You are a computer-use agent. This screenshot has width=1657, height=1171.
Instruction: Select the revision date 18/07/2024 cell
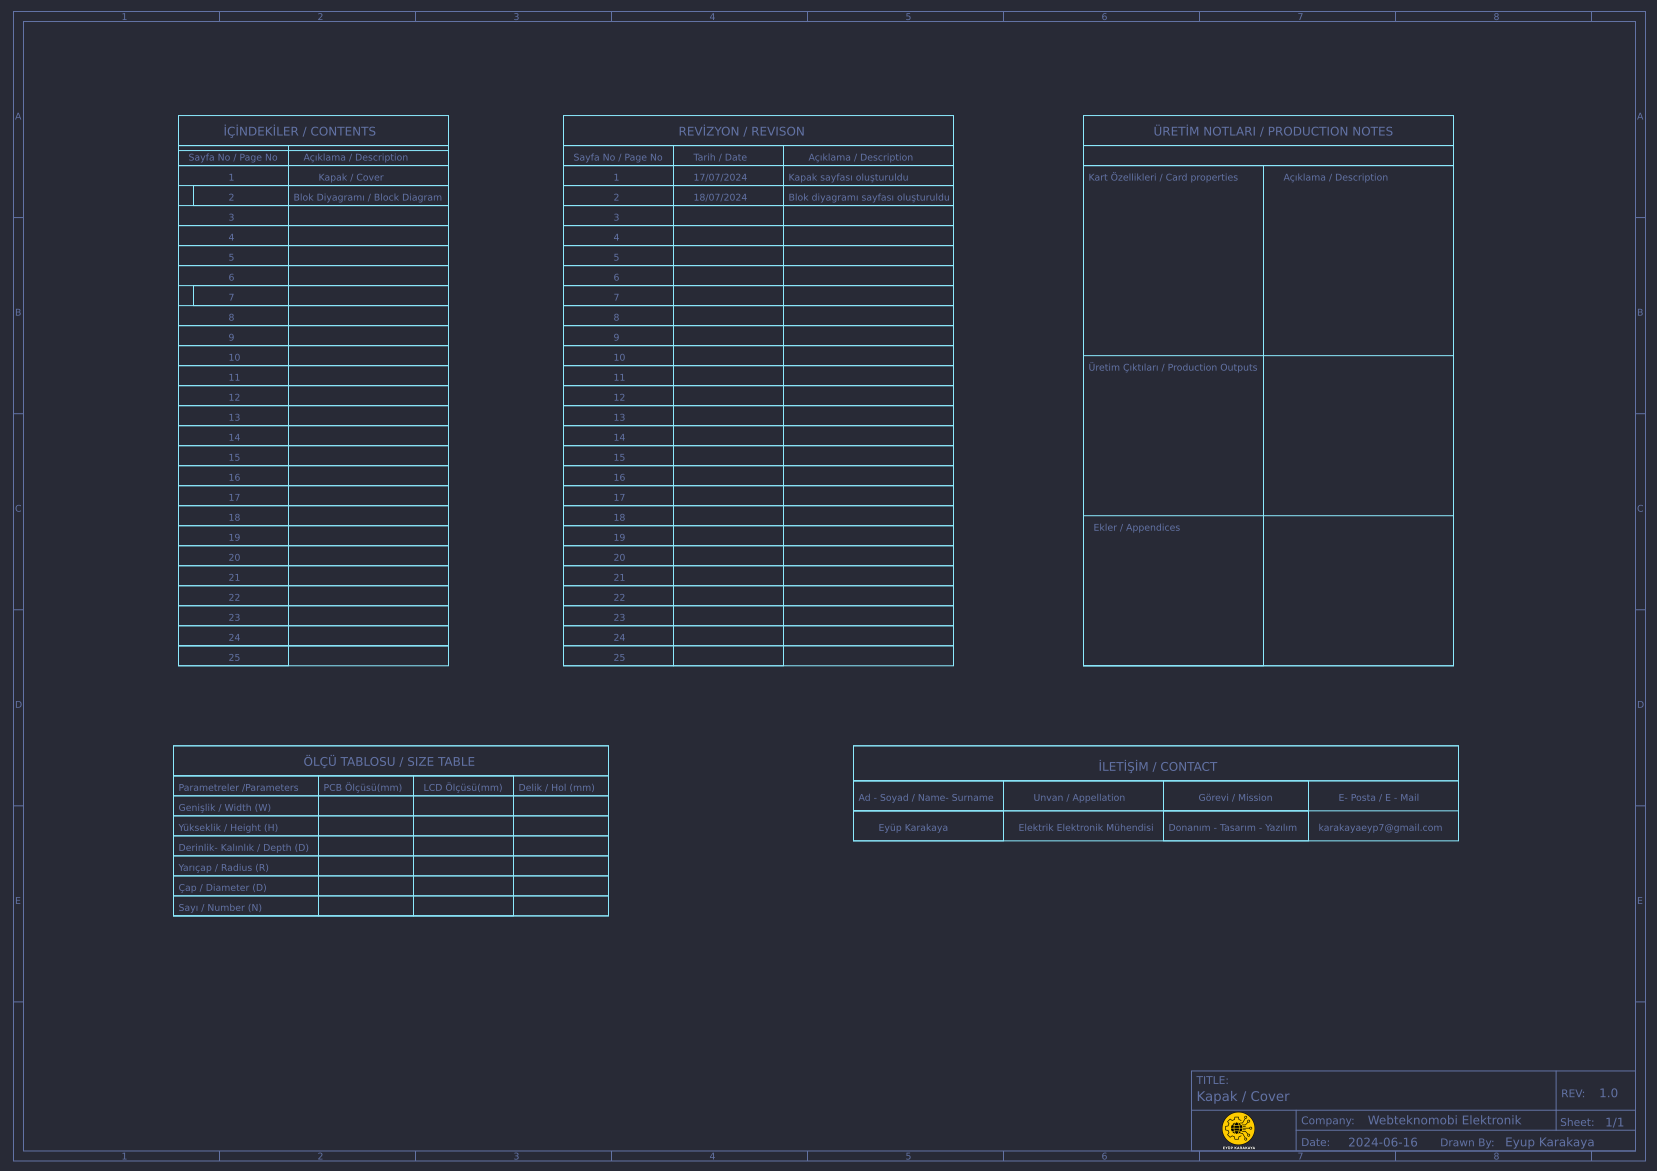tap(720, 197)
